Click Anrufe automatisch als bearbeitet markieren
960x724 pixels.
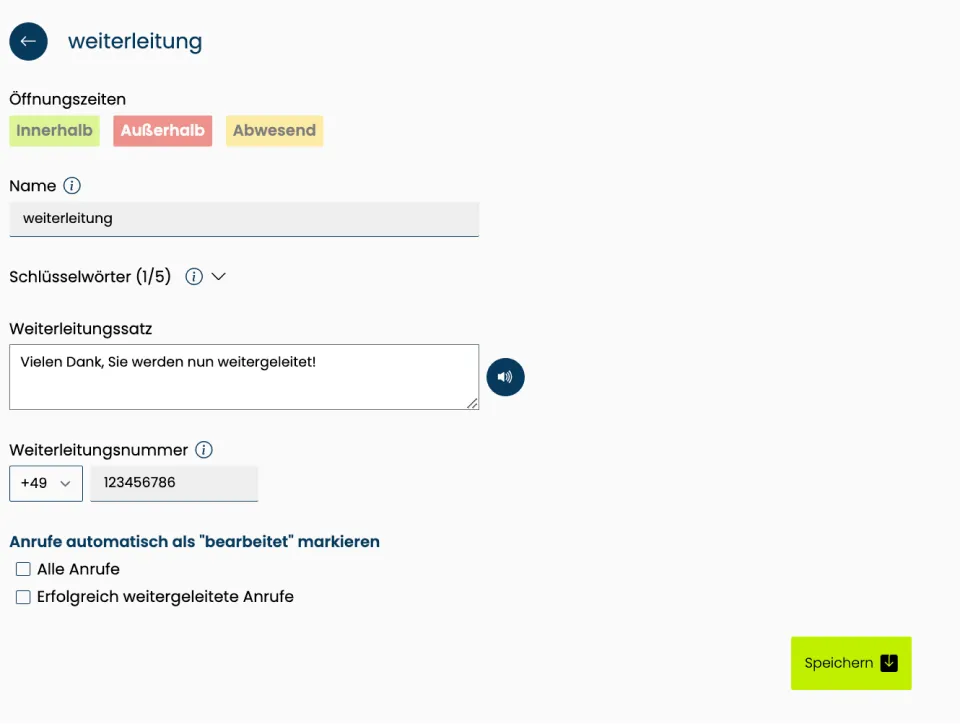(x=194, y=541)
